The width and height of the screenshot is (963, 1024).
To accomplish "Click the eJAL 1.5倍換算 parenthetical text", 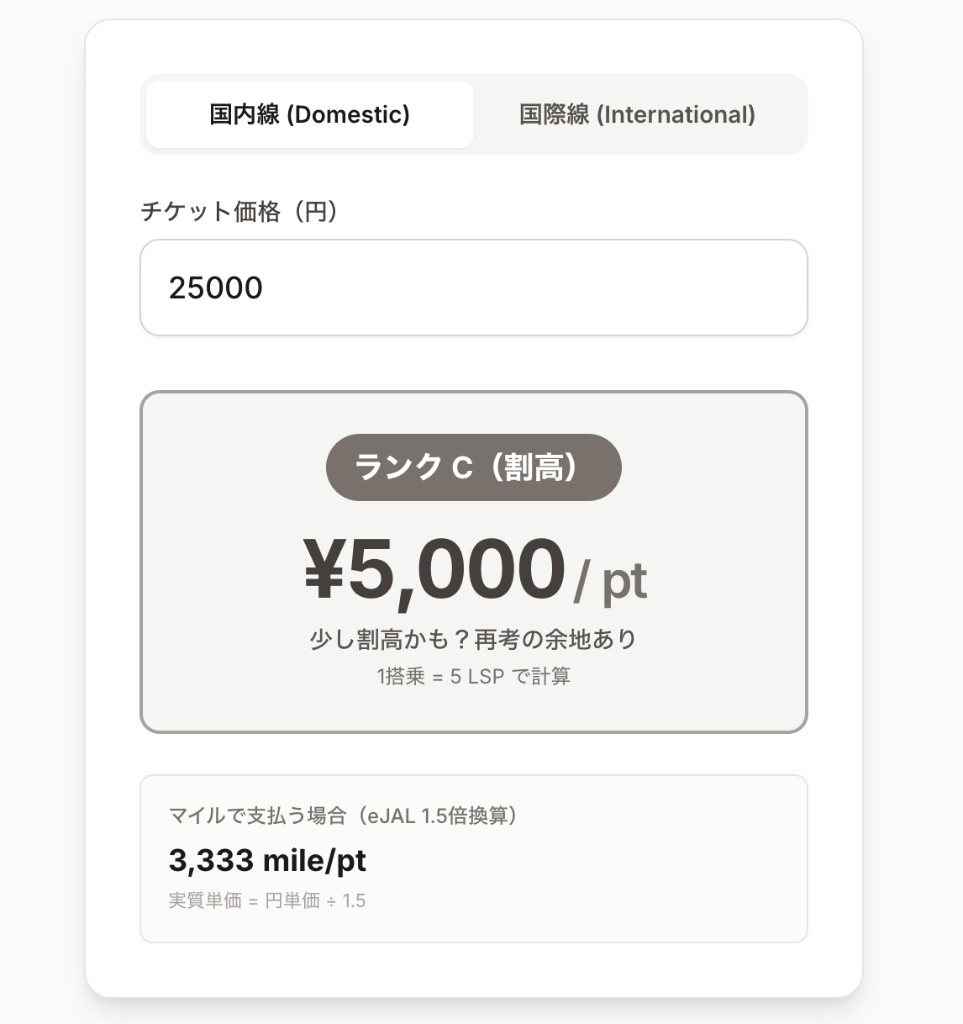I will pos(438,816).
